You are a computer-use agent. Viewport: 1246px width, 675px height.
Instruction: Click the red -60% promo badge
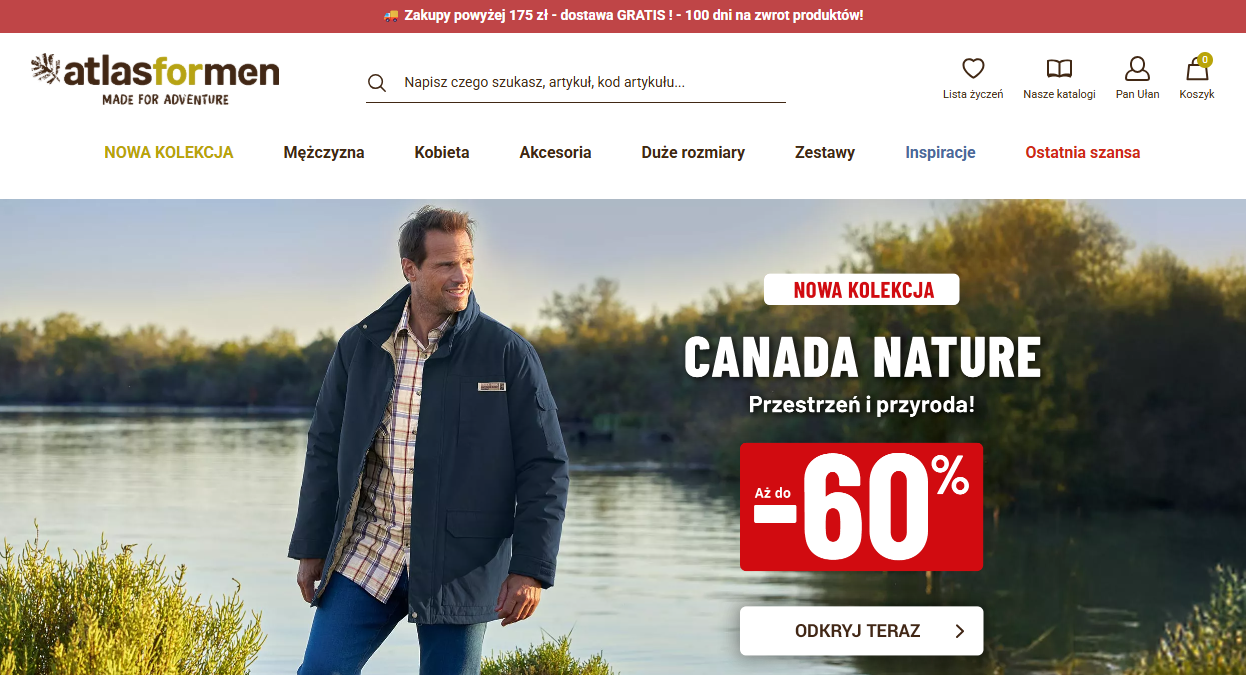click(x=861, y=507)
